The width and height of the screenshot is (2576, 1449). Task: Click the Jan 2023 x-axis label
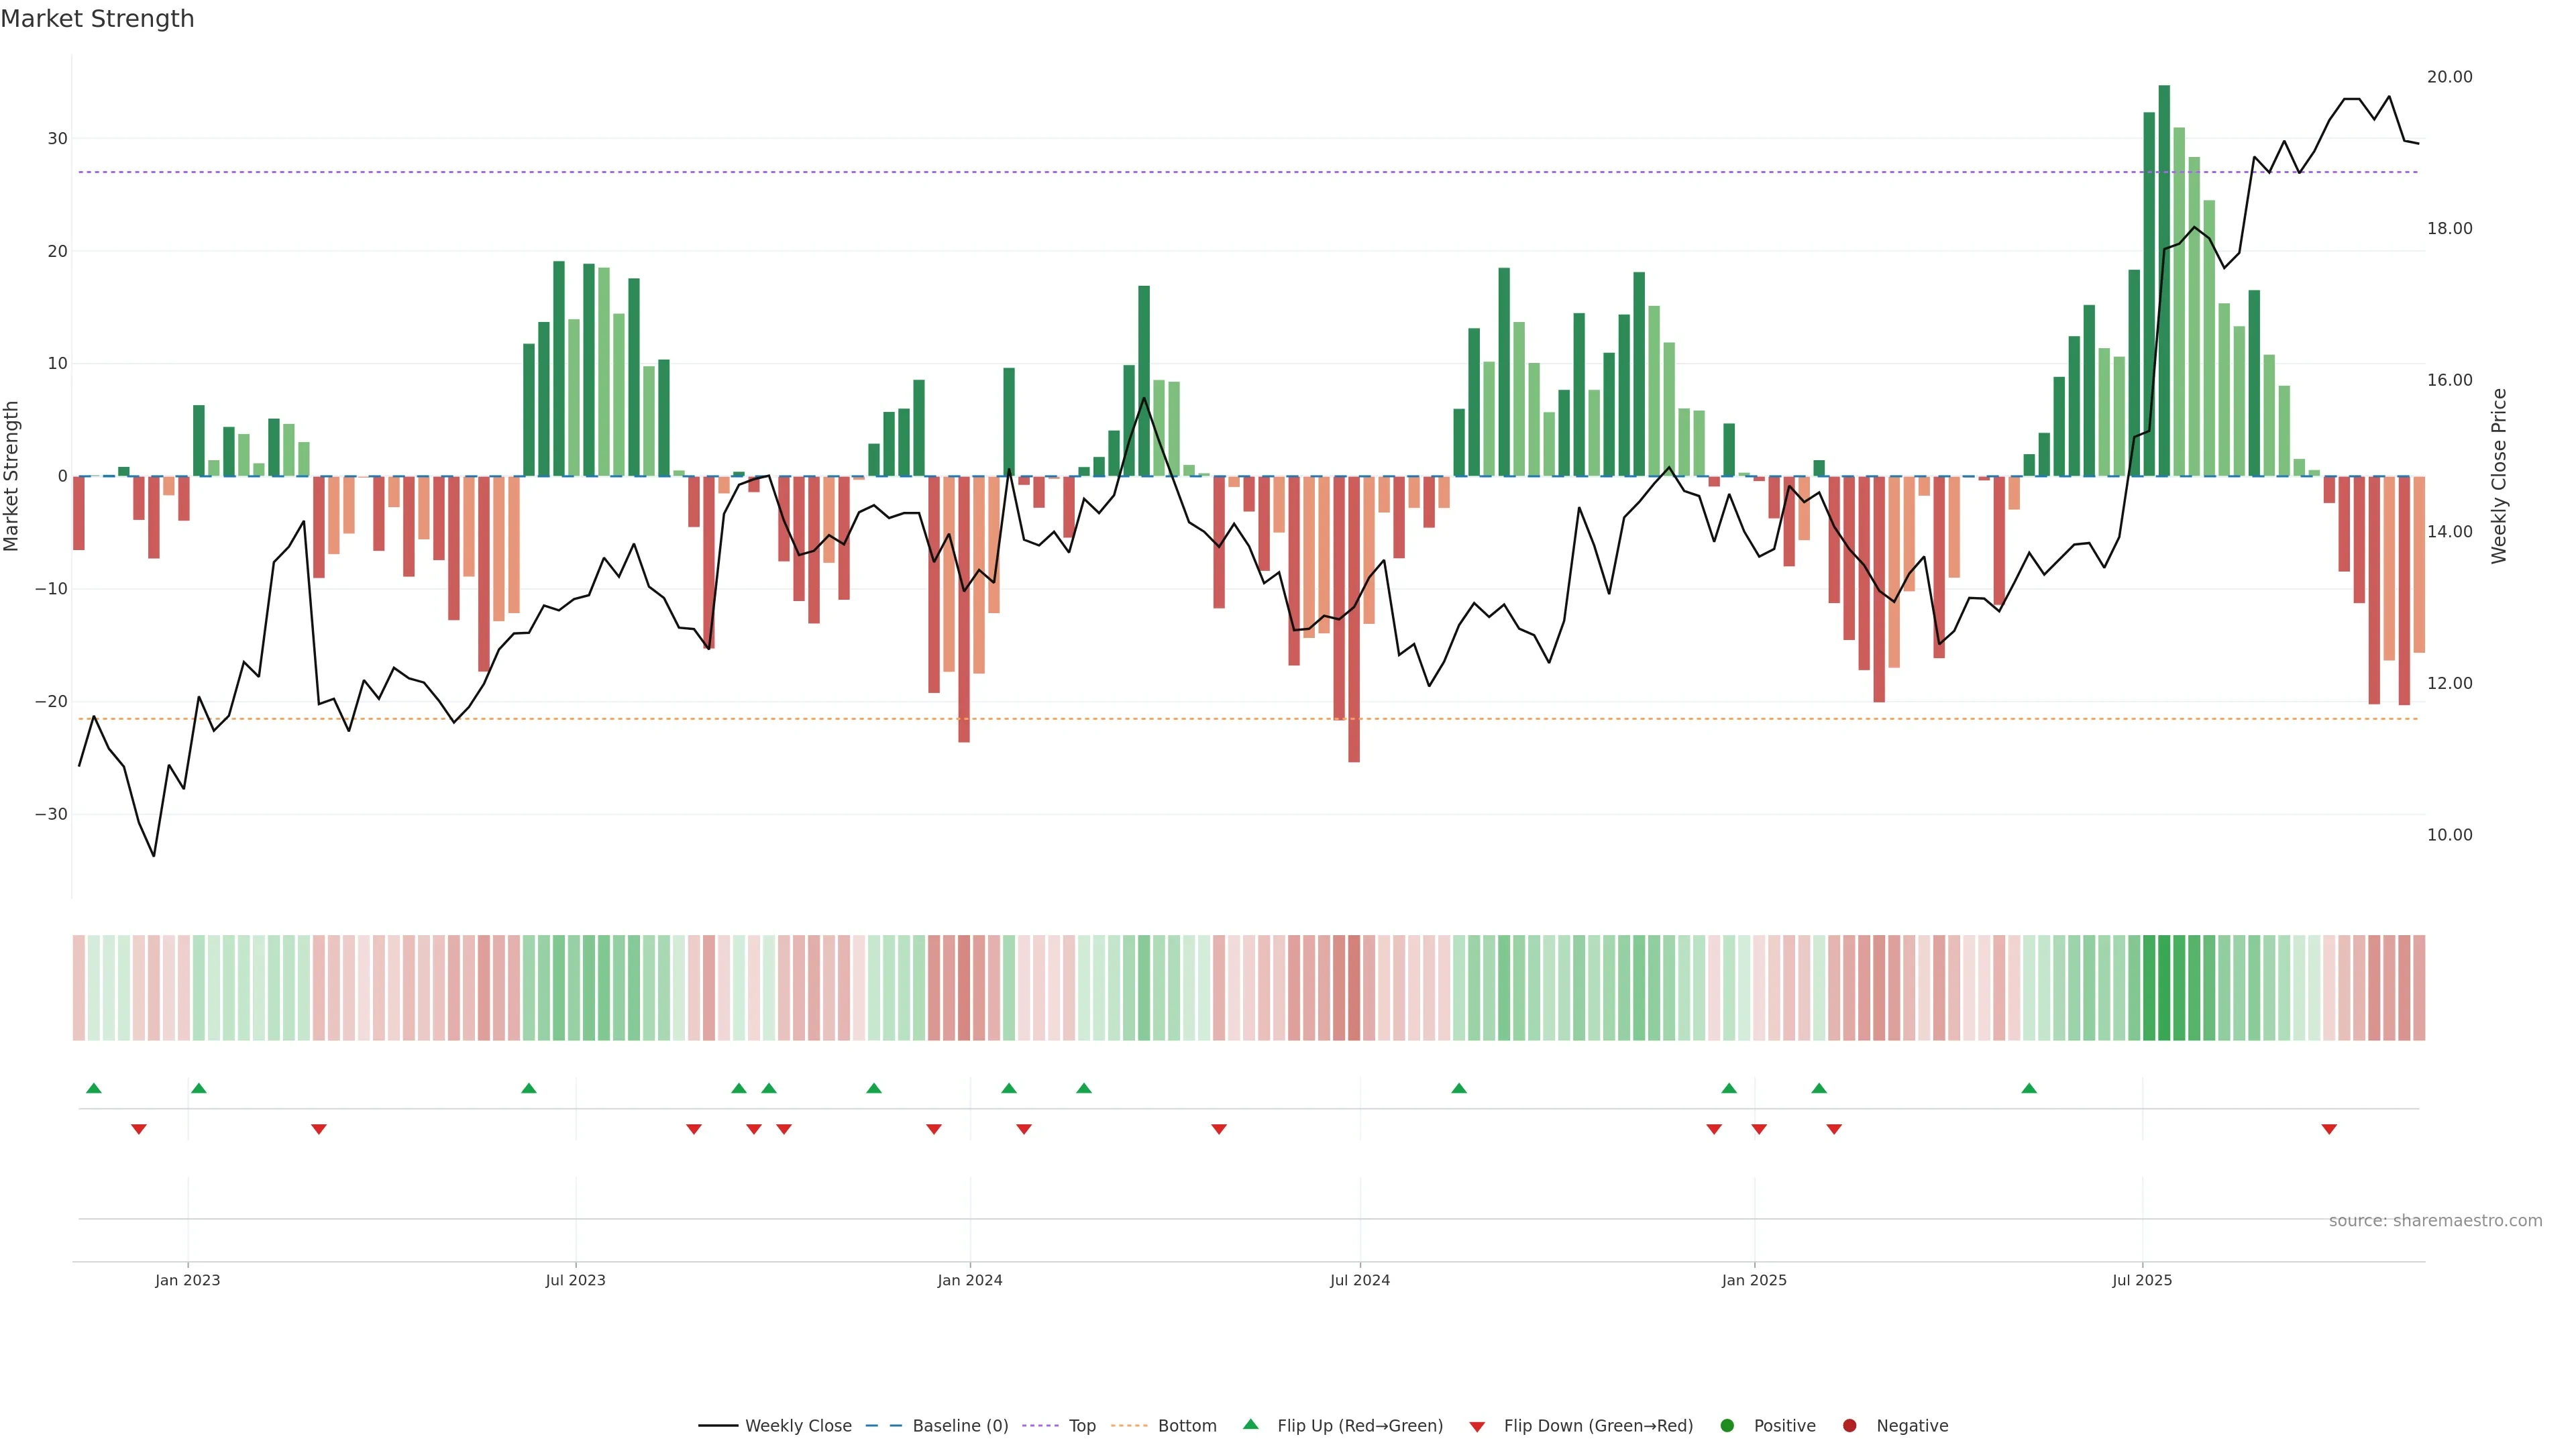(187, 1280)
